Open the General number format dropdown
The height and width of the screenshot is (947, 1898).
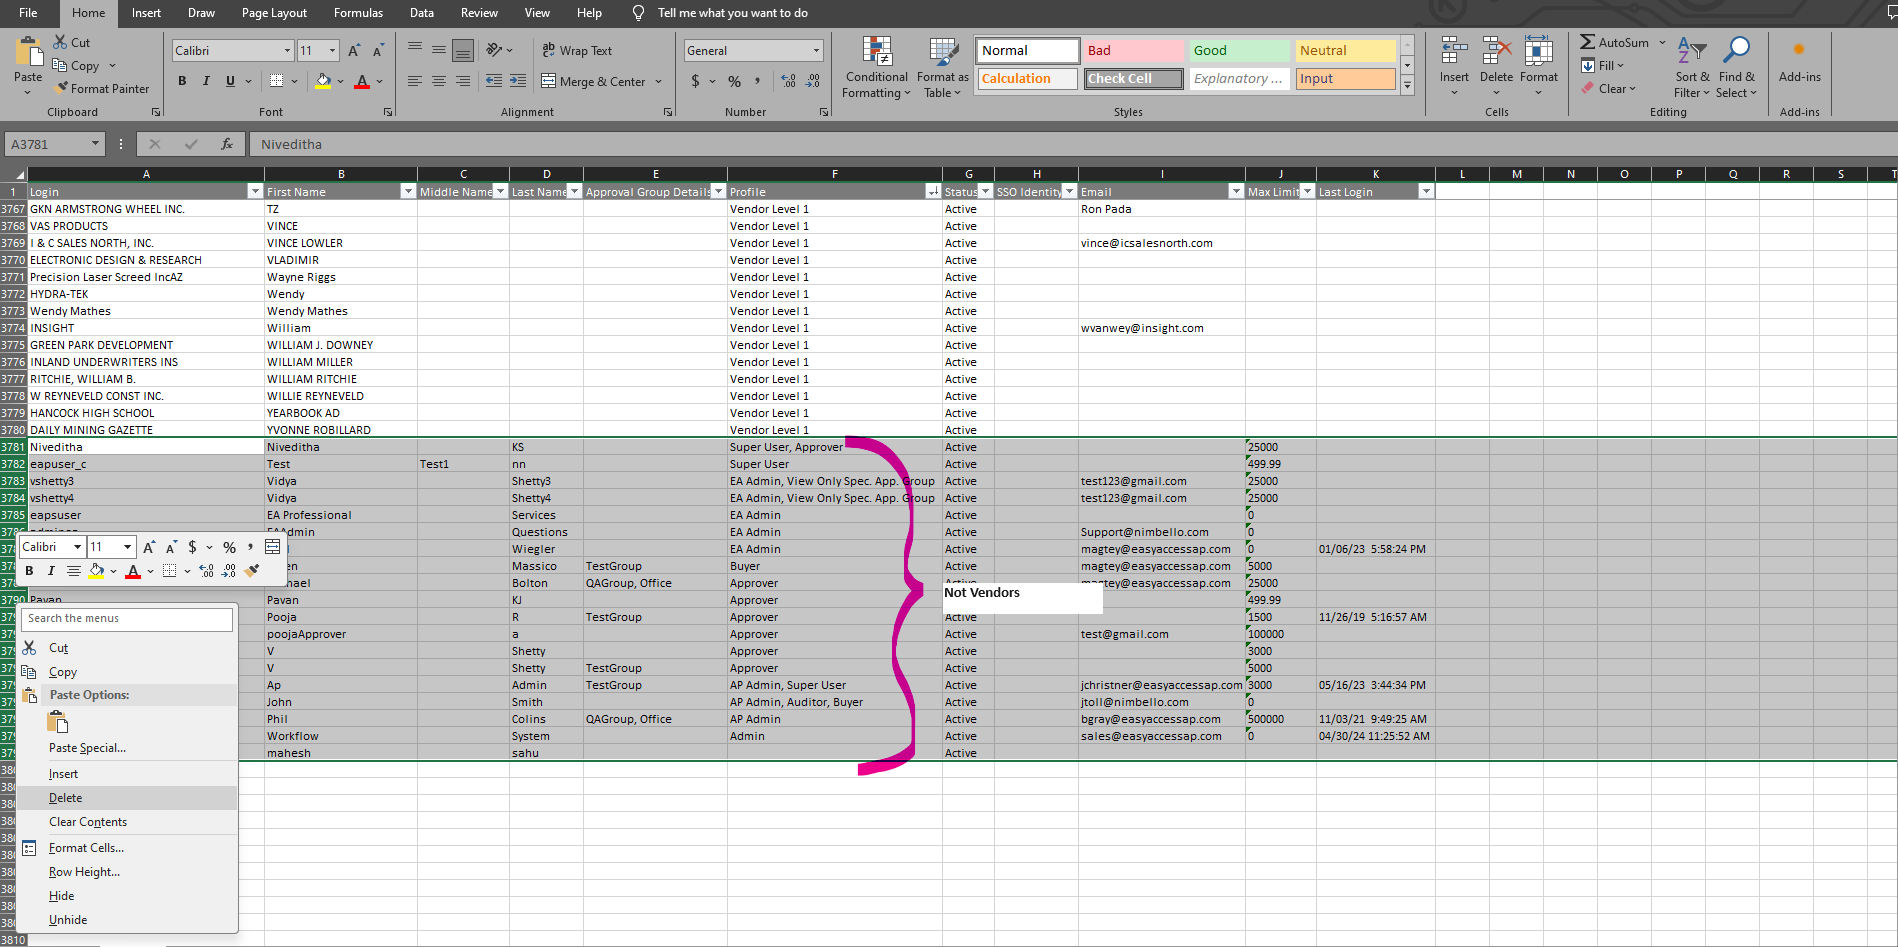point(816,50)
